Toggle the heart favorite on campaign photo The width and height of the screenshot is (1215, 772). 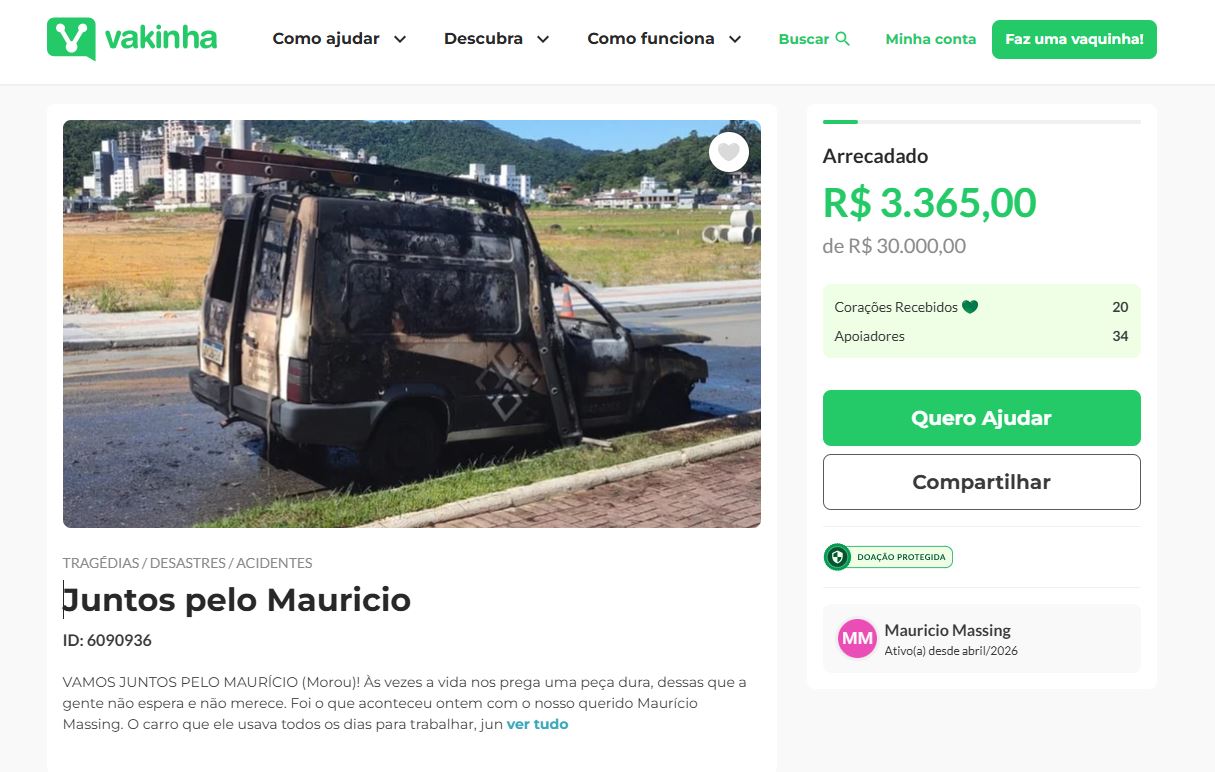(x=729, y=152)
